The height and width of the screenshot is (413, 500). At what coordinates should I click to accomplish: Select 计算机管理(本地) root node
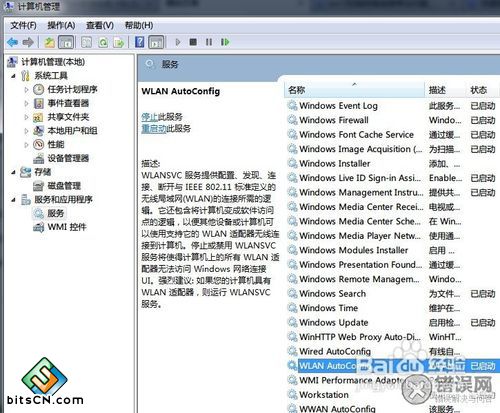[x=53, y=62]
